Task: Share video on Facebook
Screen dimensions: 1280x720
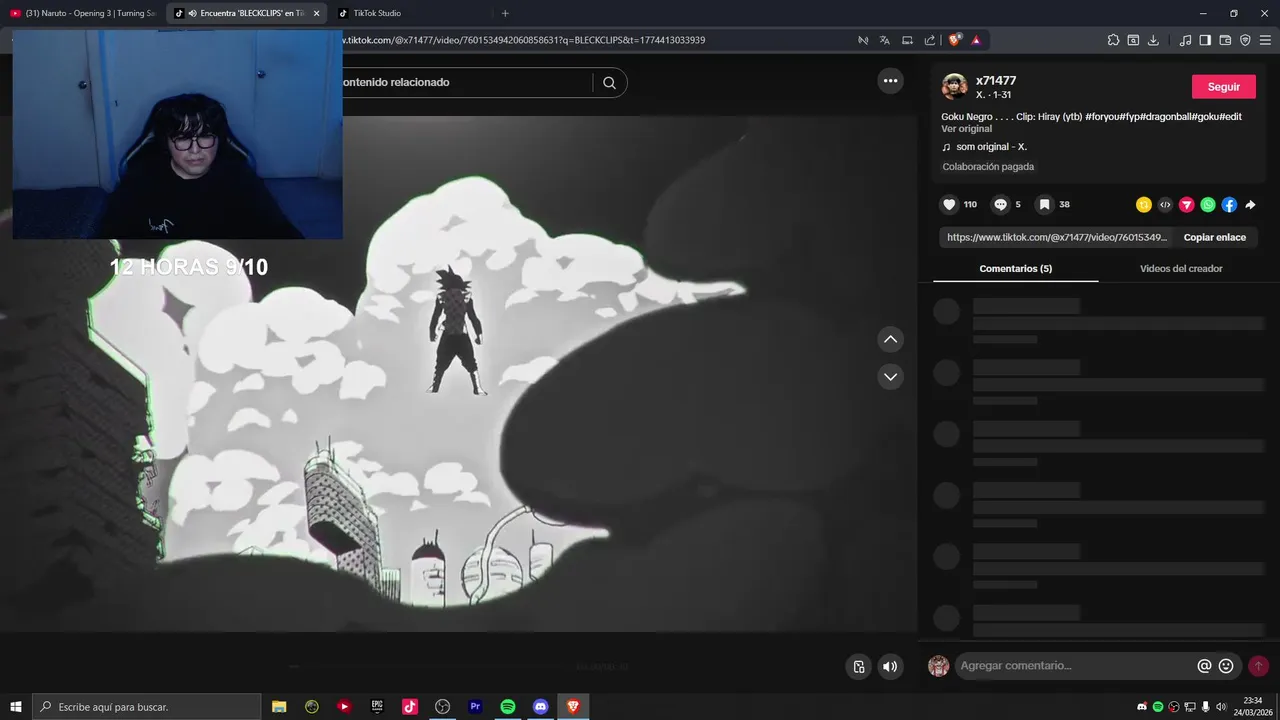Action: [1229, 205]
